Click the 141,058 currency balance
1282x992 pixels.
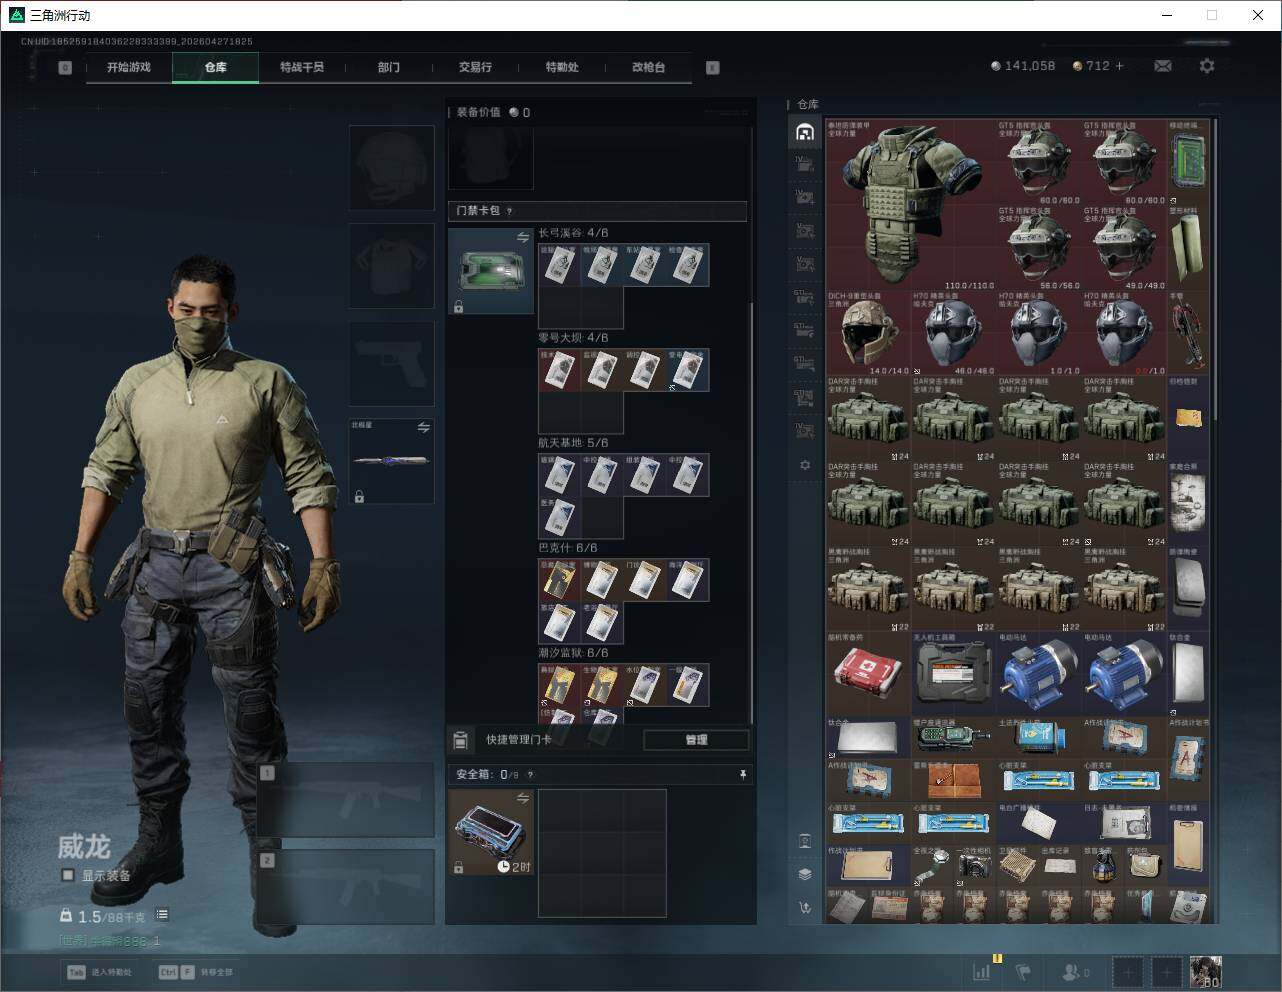coord(1030,66)
